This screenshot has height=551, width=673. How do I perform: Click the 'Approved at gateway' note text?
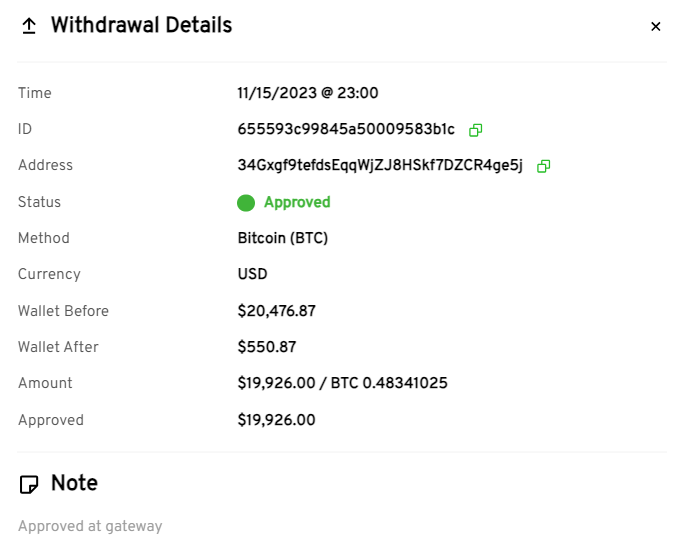[x=90, y=526]
